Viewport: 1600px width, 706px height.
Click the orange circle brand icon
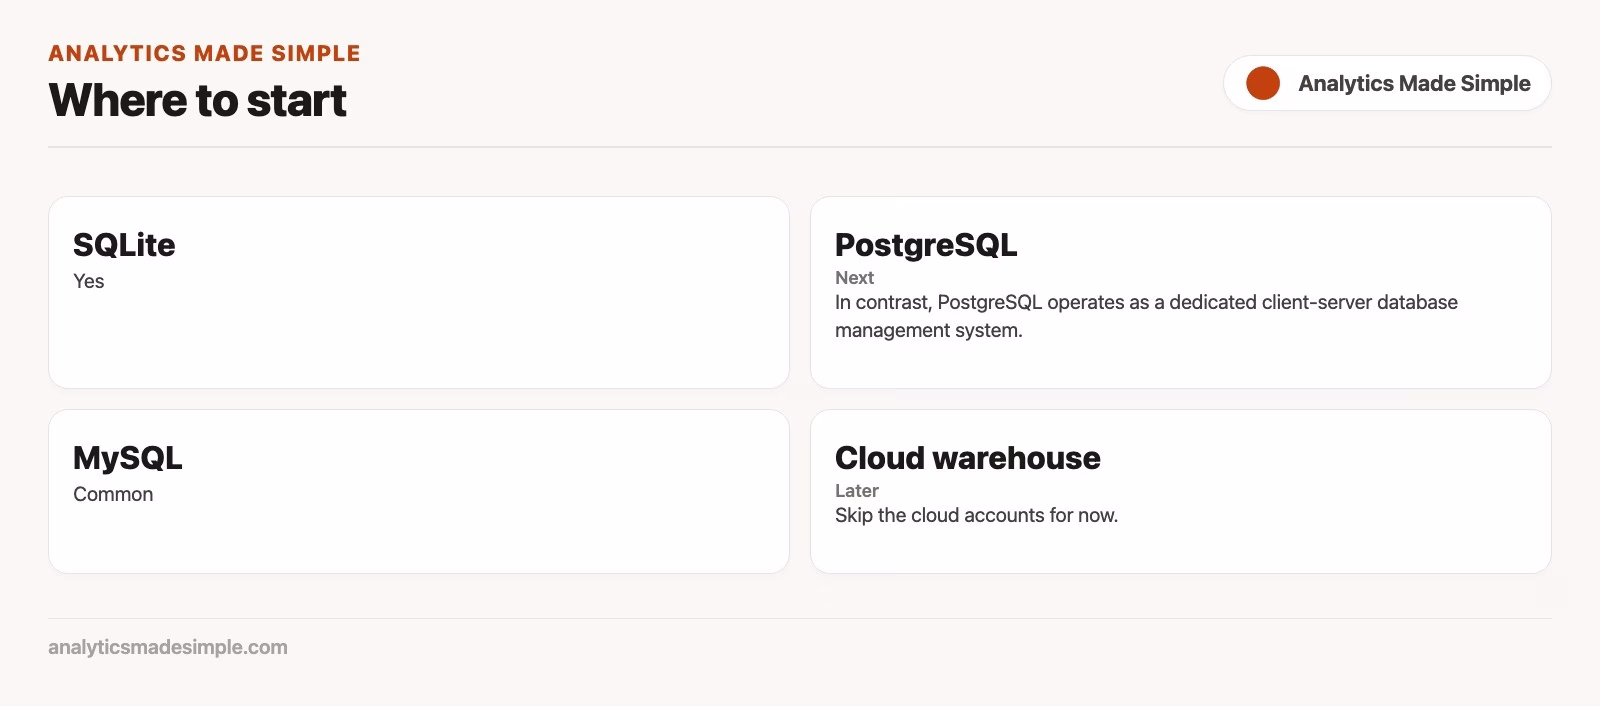pyautogui.click(x=1263, y=83)
